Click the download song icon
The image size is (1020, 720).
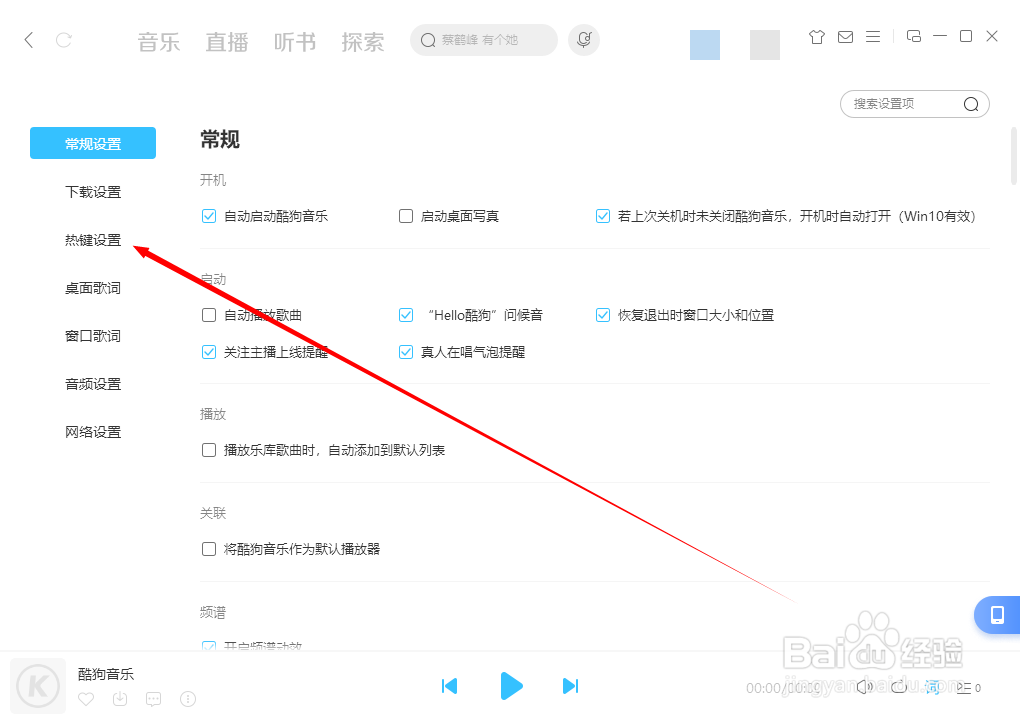point(120,699)
